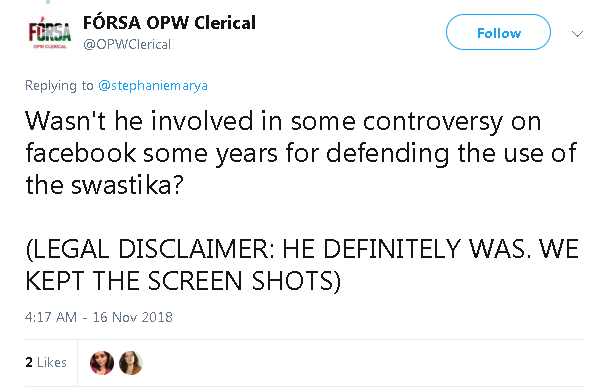The height and width of the screenshot is (387, 616).
Task: Click the word 'Likes' beside the count
Action: [52, 362]
